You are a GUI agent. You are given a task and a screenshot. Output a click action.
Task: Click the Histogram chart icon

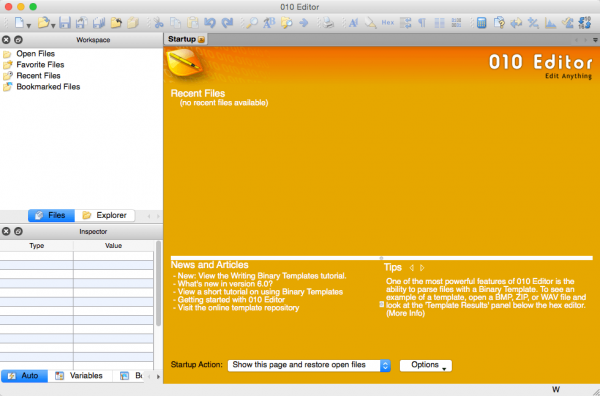pos(550,23)
